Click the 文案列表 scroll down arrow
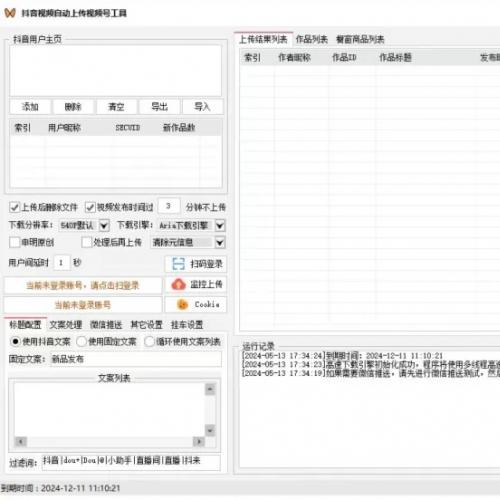 210,430
